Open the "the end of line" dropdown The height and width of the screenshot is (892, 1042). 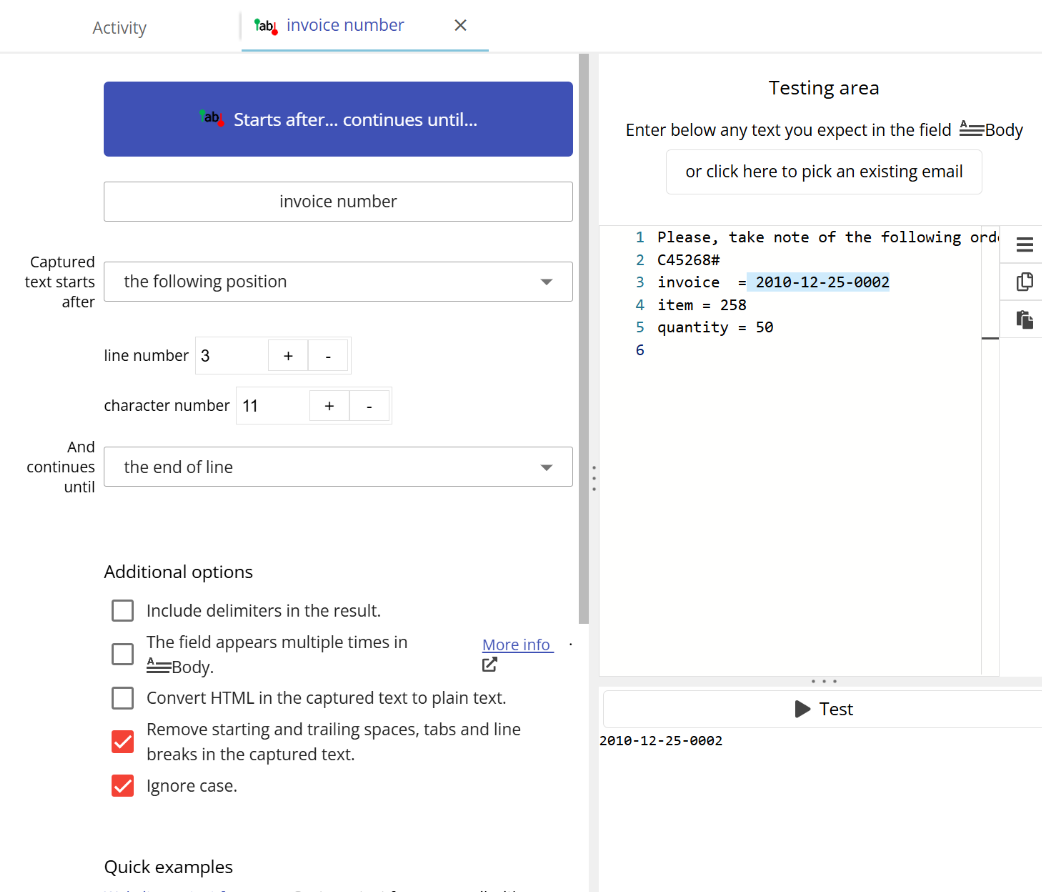tap(338, 466)
